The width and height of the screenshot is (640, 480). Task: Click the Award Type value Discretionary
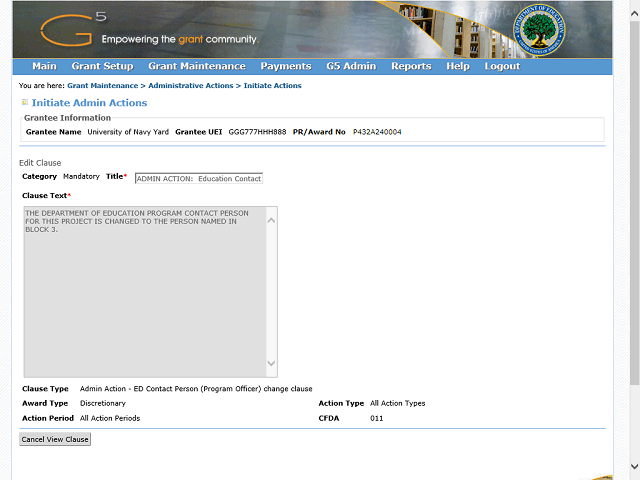[103, 403]
